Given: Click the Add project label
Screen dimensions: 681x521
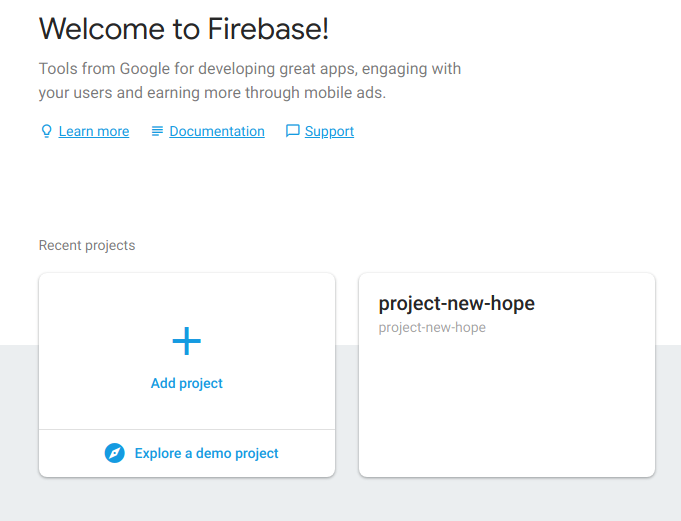Looking at the screenshot, I should [x=187, y=383].
